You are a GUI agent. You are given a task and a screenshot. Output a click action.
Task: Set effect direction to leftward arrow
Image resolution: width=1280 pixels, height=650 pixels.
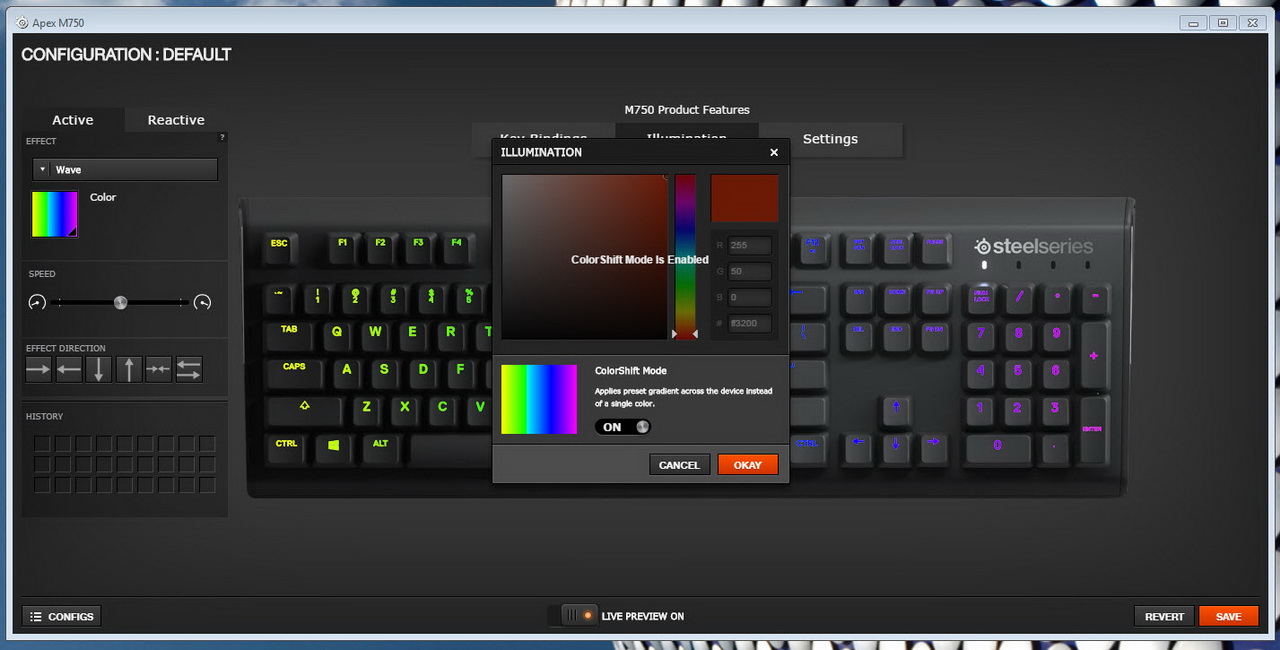coord(69,369)
